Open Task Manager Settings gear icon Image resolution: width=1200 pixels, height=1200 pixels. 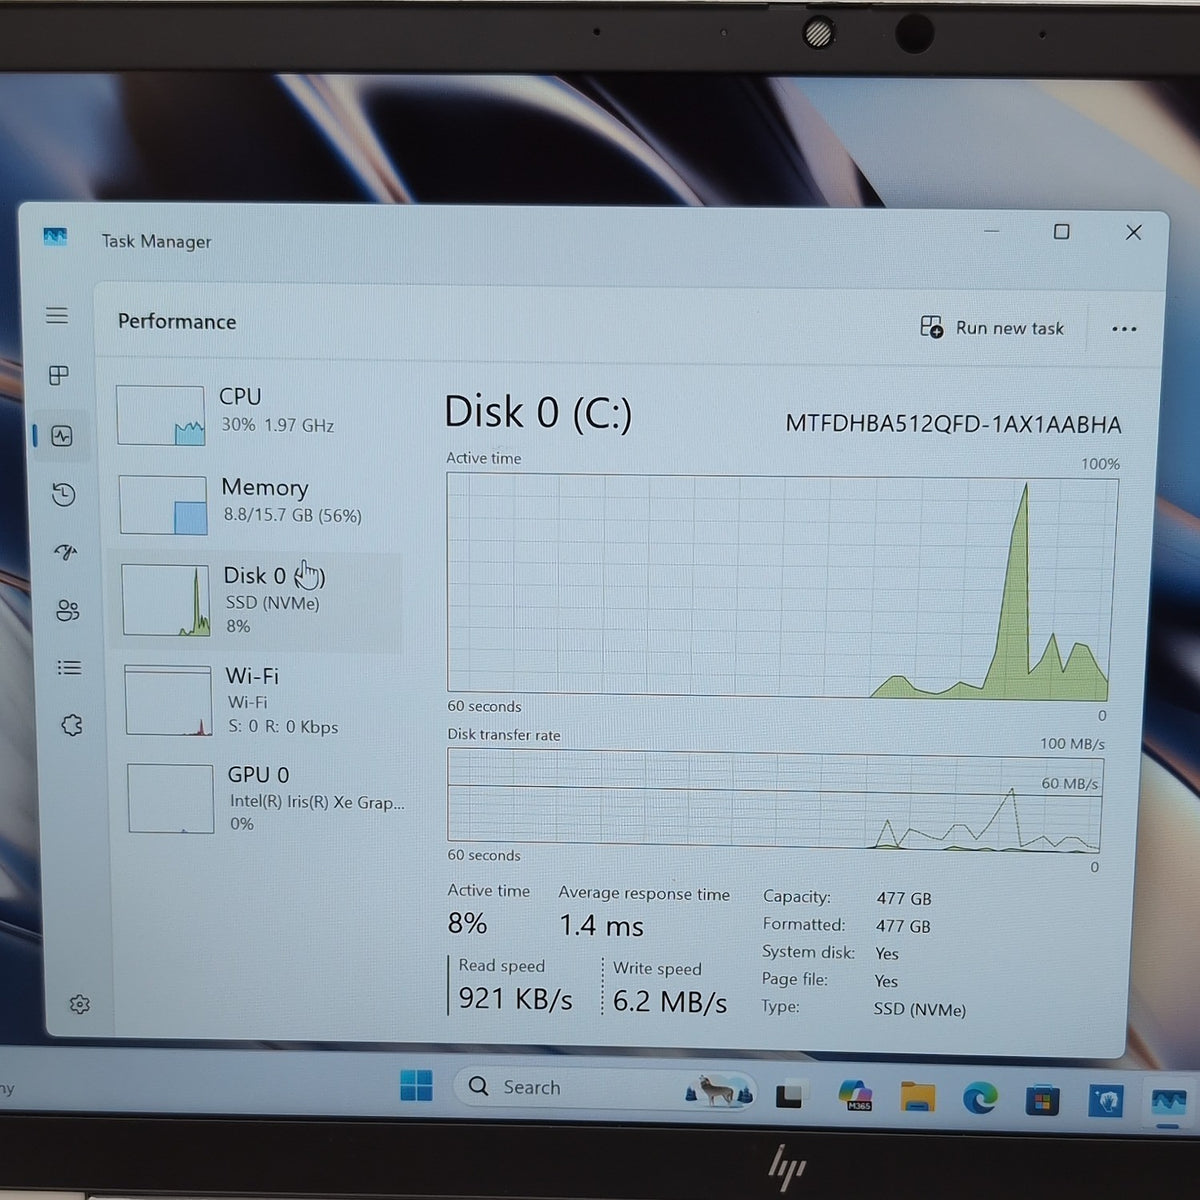coord(80,1004)
